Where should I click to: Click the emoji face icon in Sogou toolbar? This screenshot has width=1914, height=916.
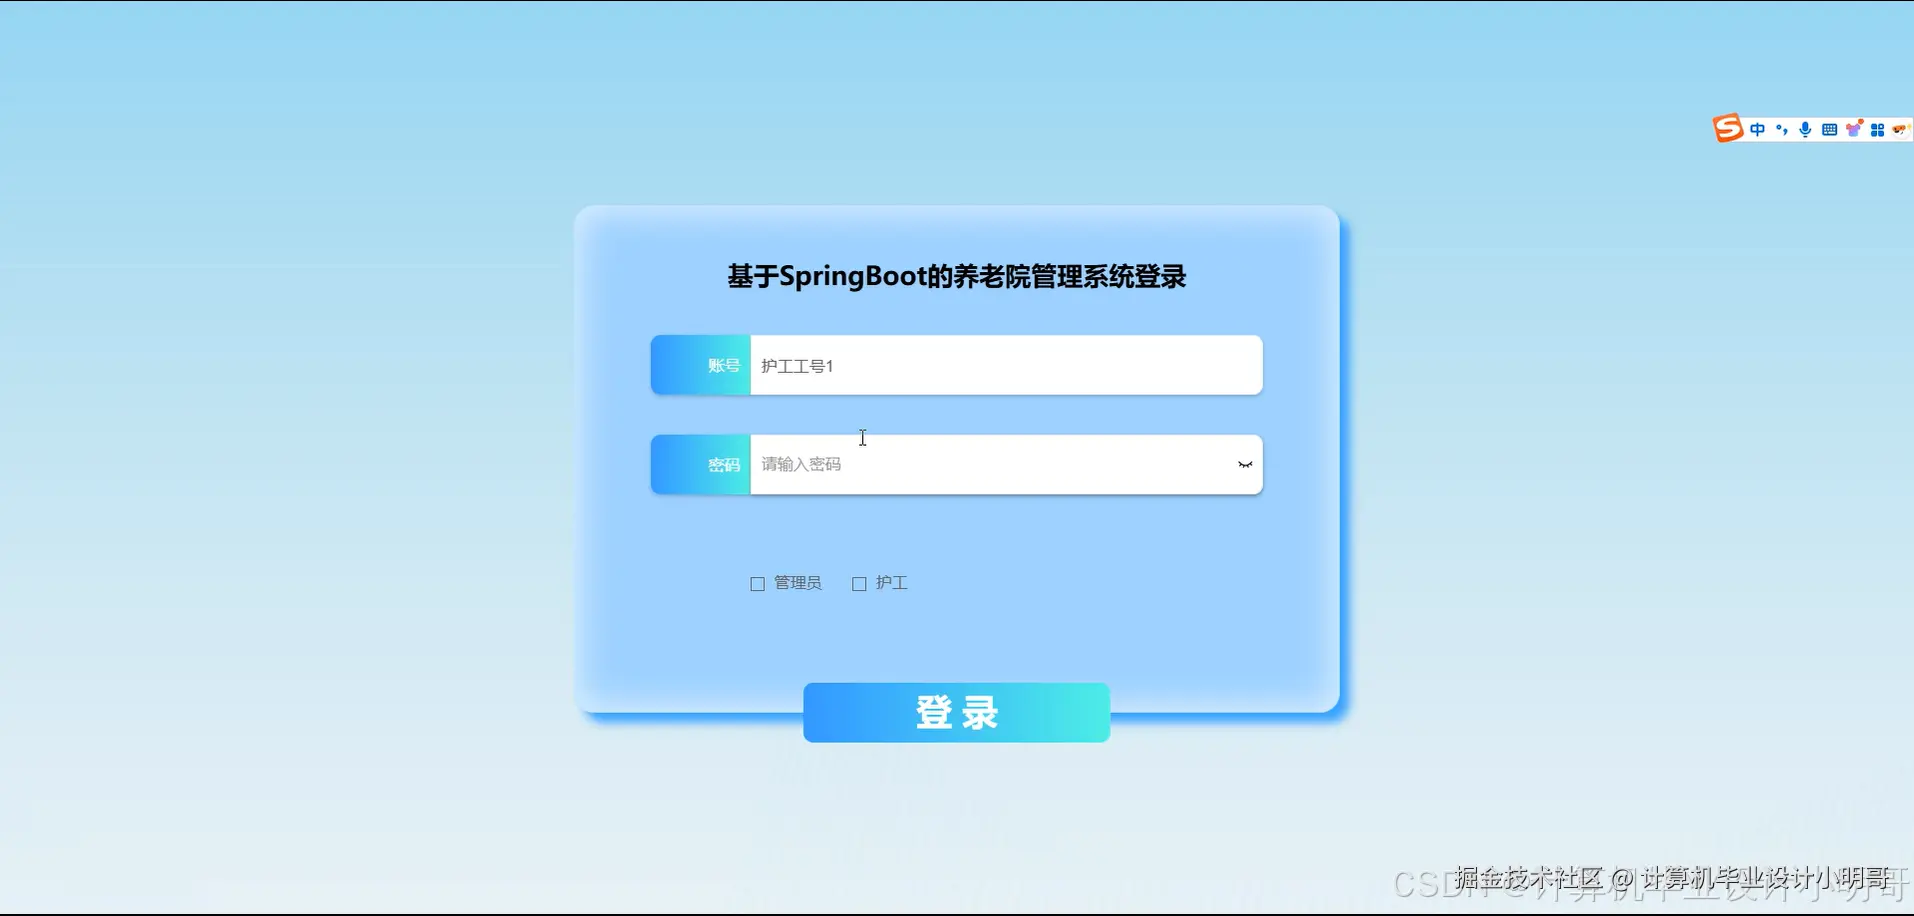1898,128
